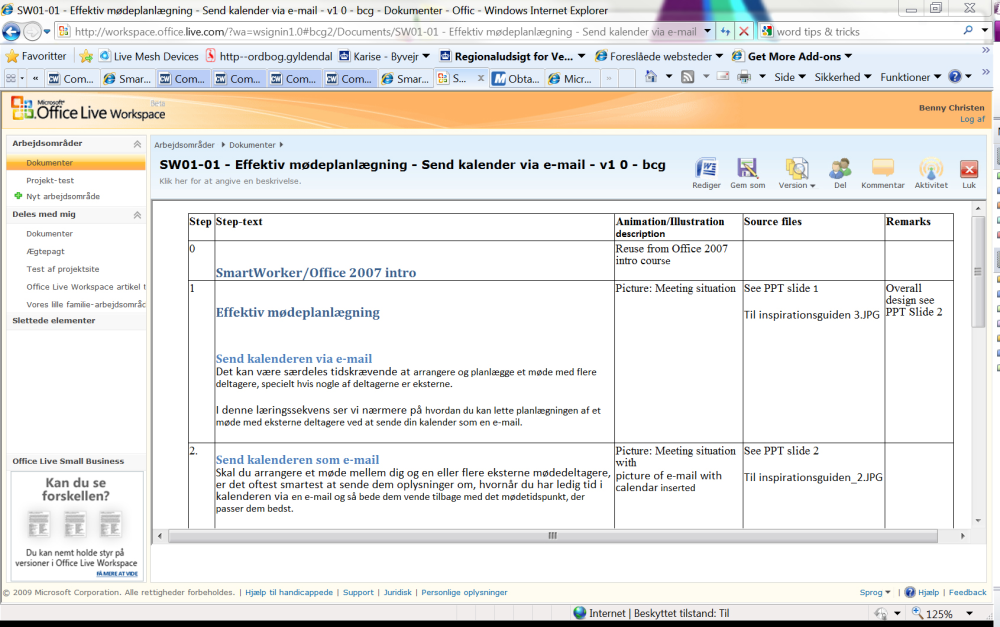Click the green plus Nyt arbejdsområde icon
The image size is (1000, 627).
(x=18, y=196)
